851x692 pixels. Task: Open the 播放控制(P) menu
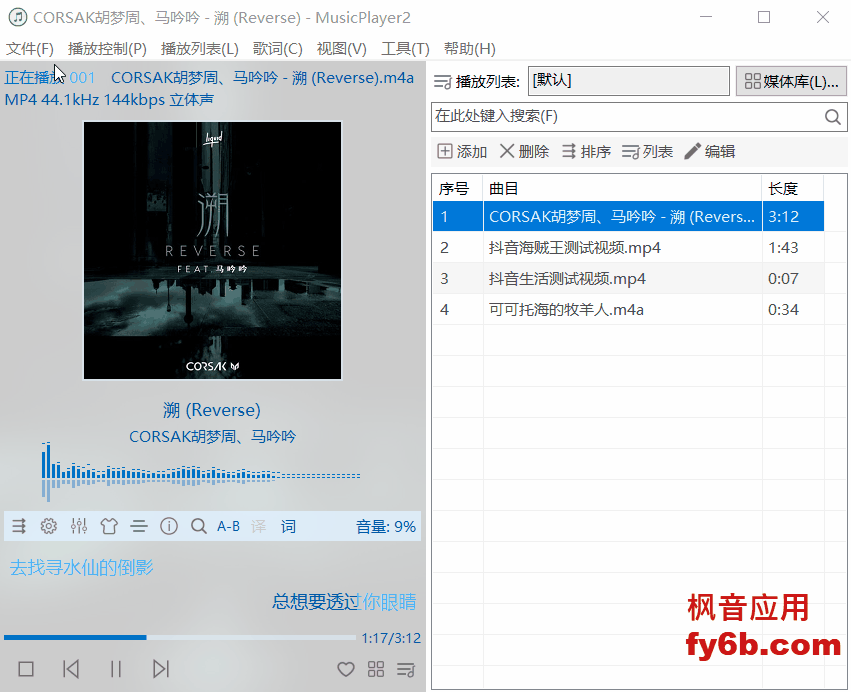tap(107, 49)
